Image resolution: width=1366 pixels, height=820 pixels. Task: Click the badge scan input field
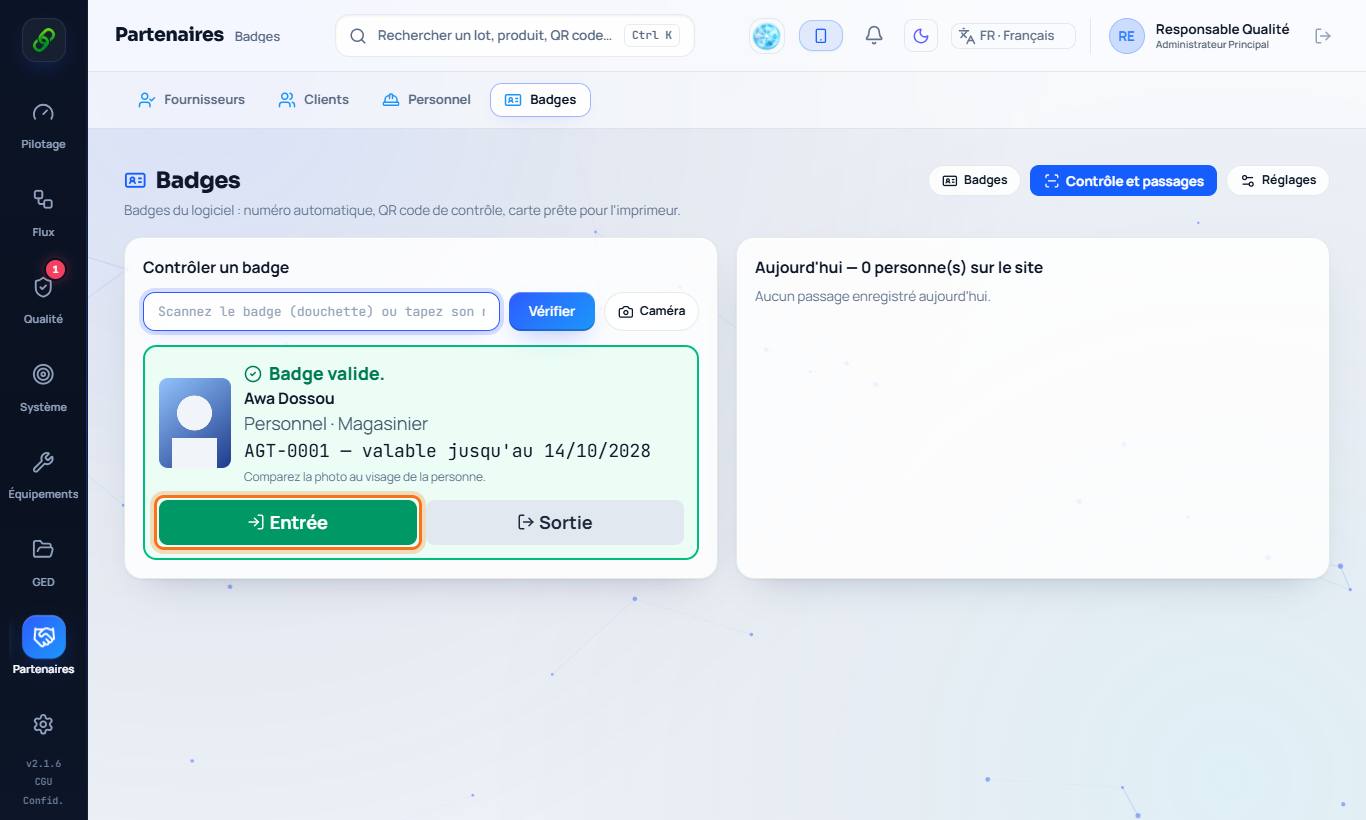click(x=321, y=312)
